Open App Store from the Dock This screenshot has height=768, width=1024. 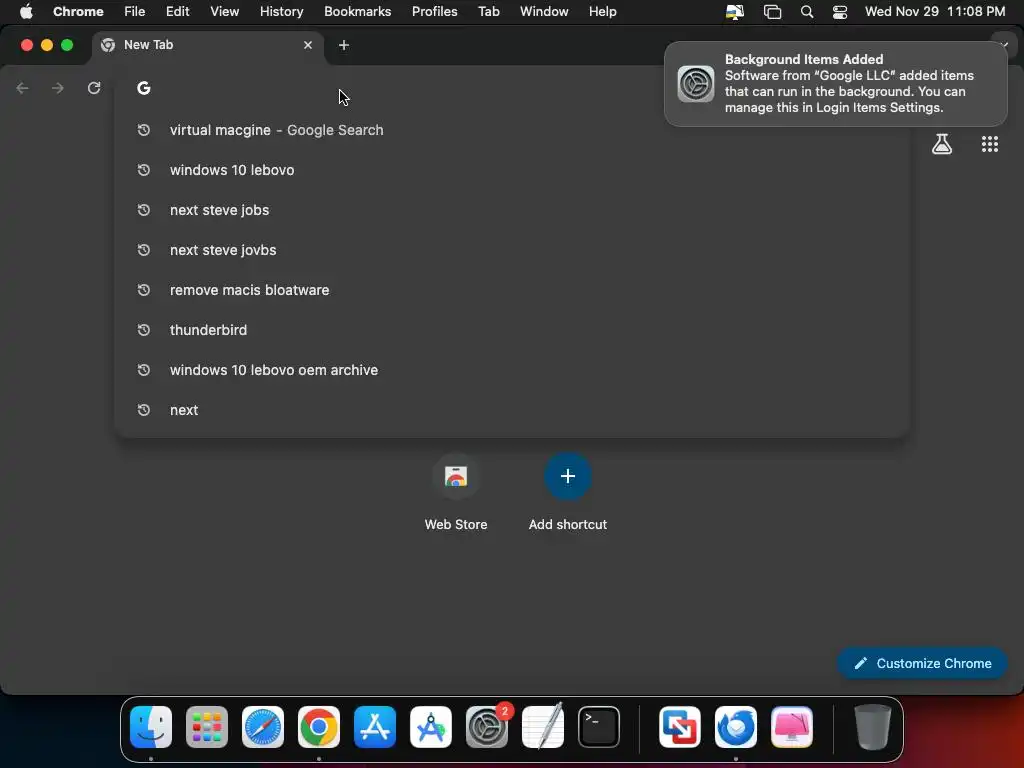point(375,727)
